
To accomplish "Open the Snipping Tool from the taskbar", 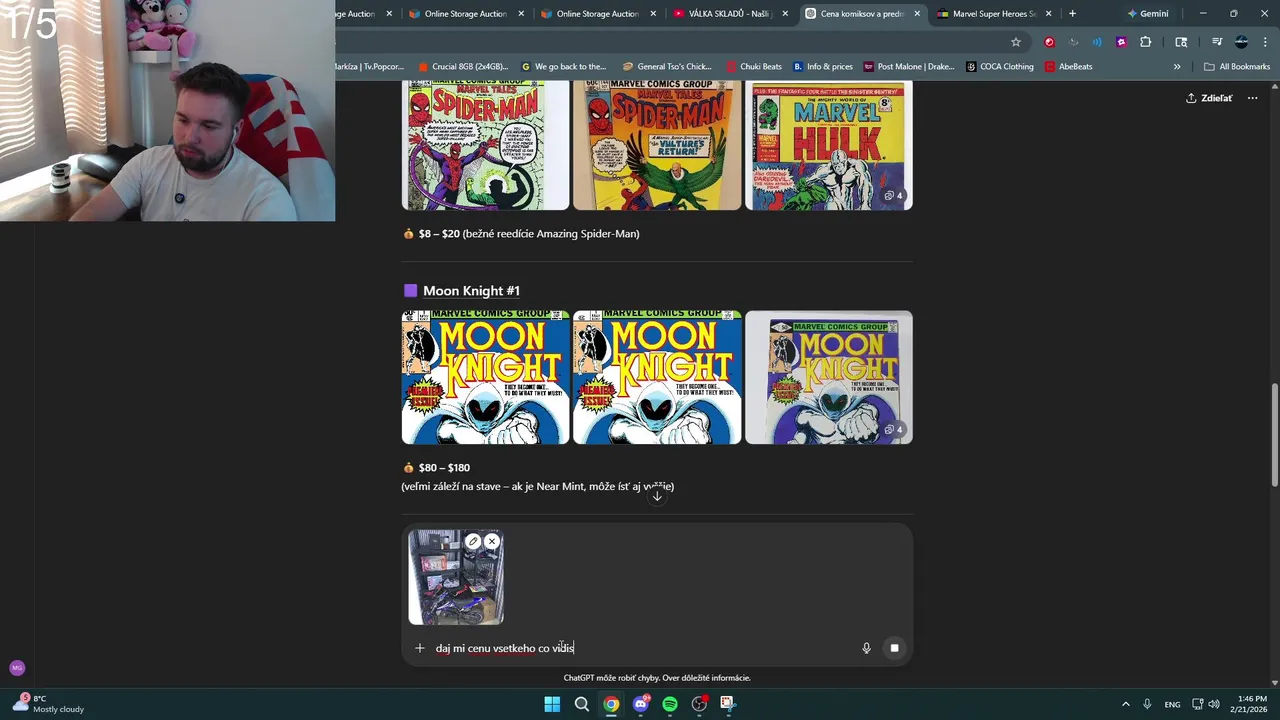I will coord(727,704).
